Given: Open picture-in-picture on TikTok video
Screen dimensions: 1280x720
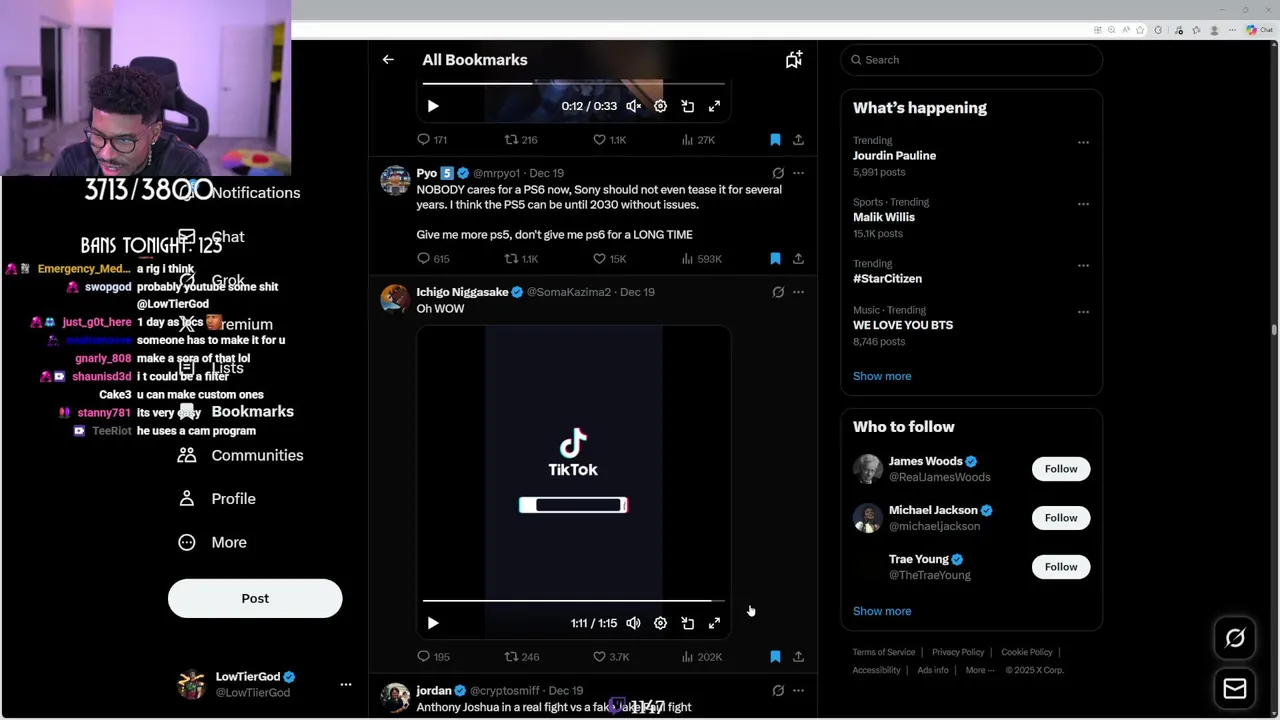Looking at the screenshot, I should tap(688, 623).
